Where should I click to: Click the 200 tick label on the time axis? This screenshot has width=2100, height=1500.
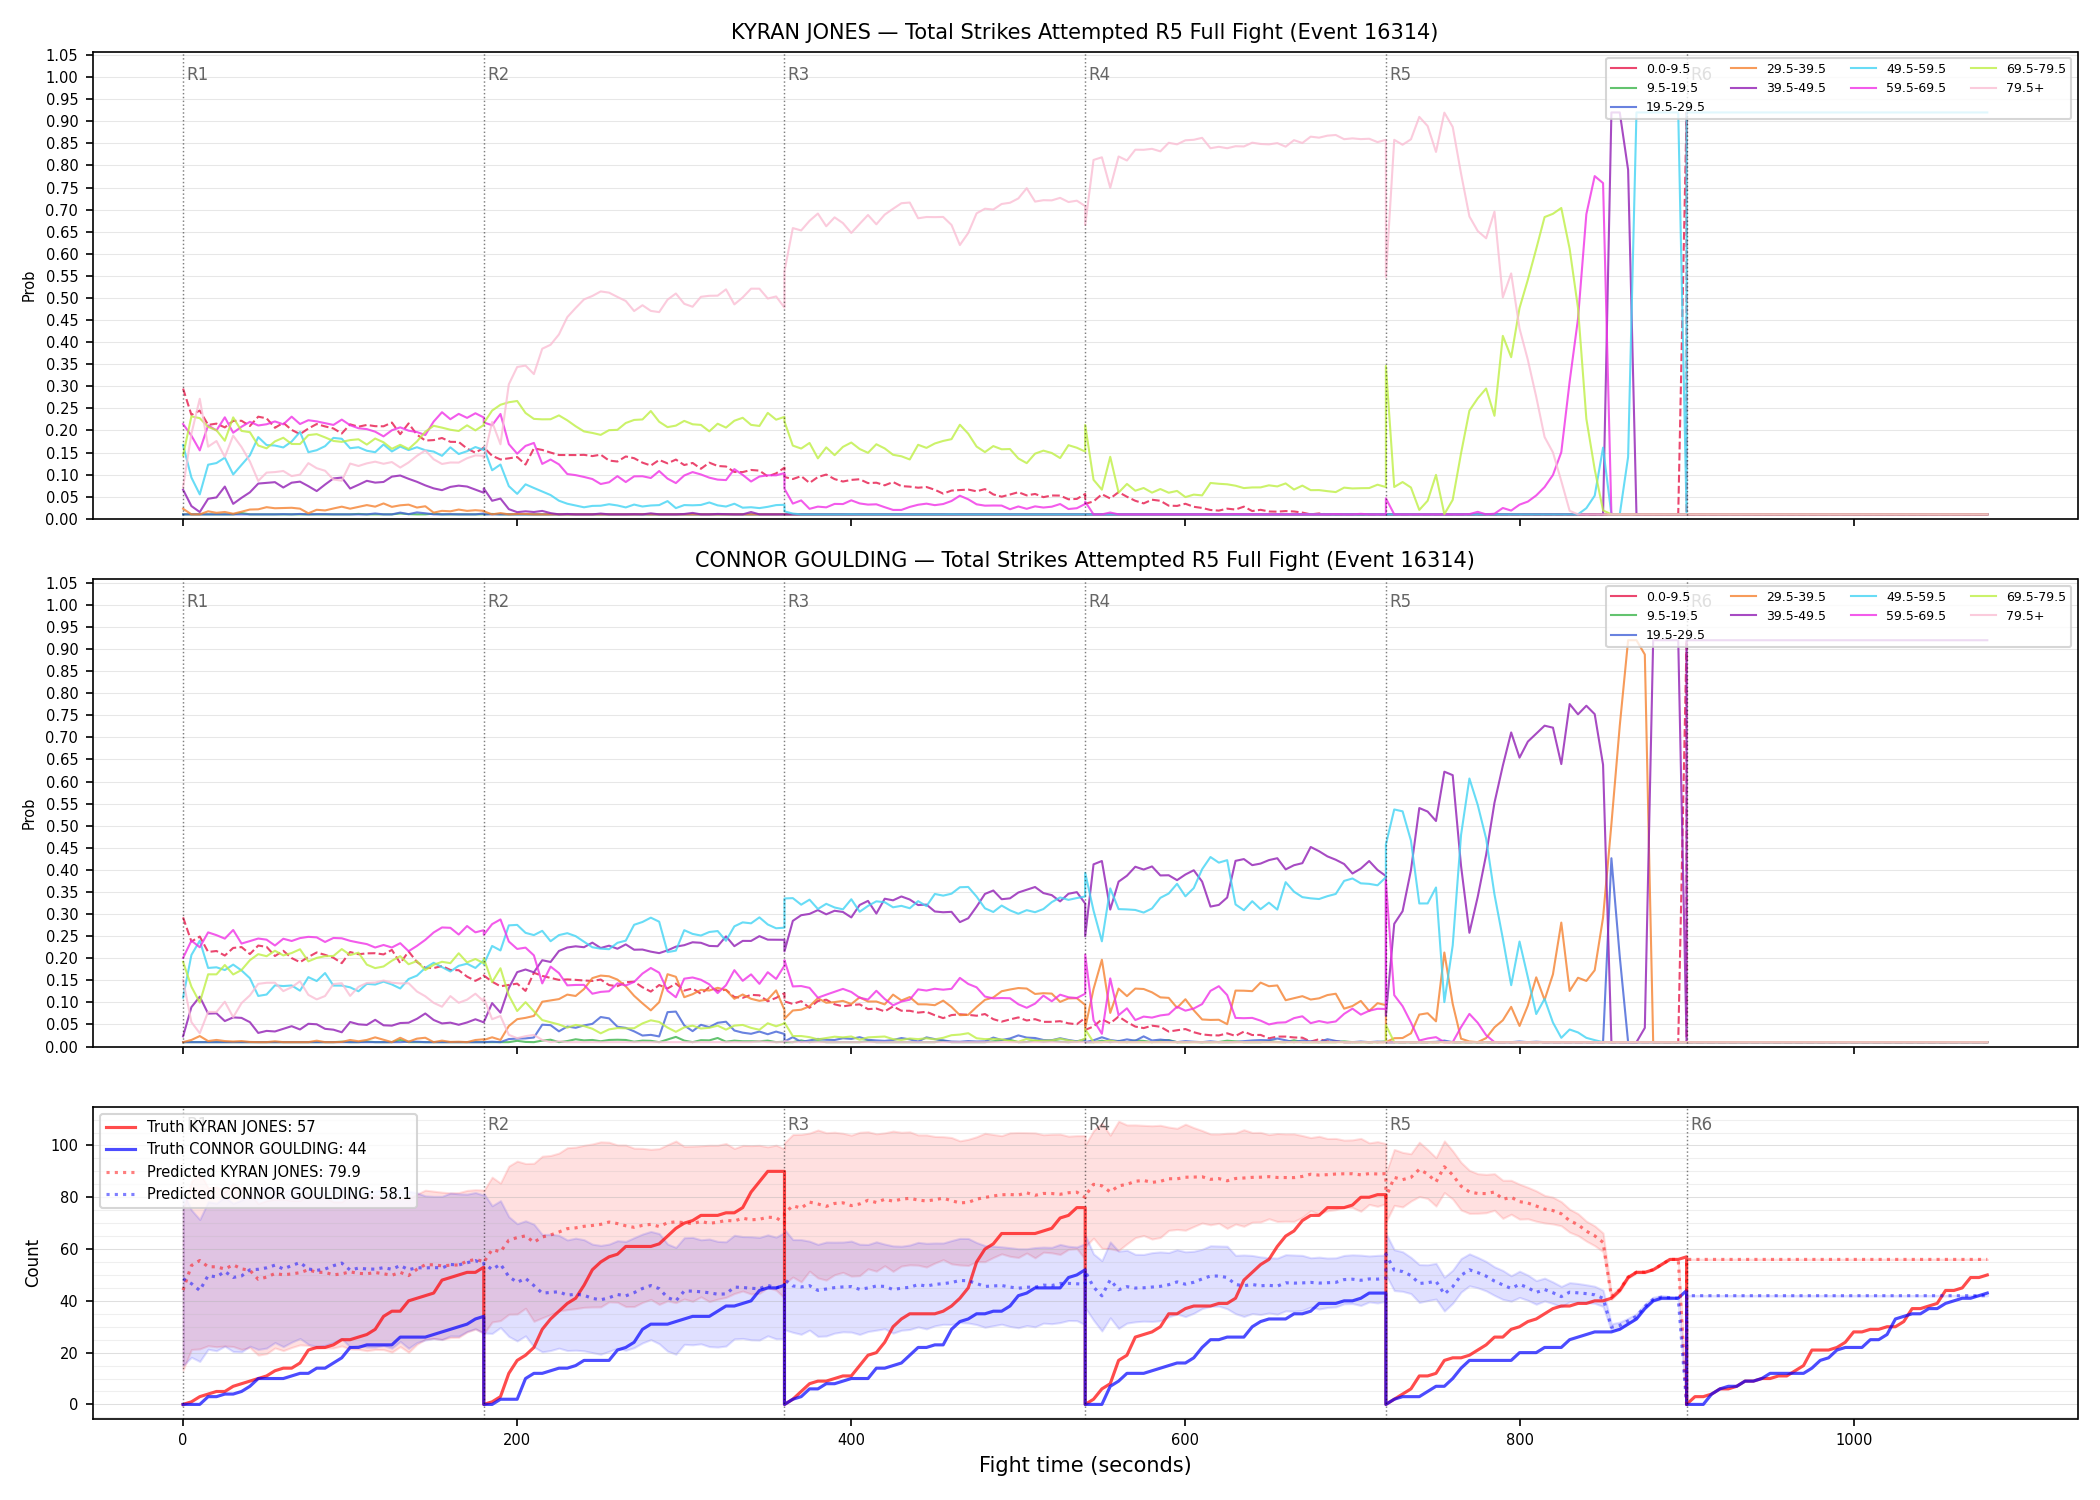(516, 1440)
